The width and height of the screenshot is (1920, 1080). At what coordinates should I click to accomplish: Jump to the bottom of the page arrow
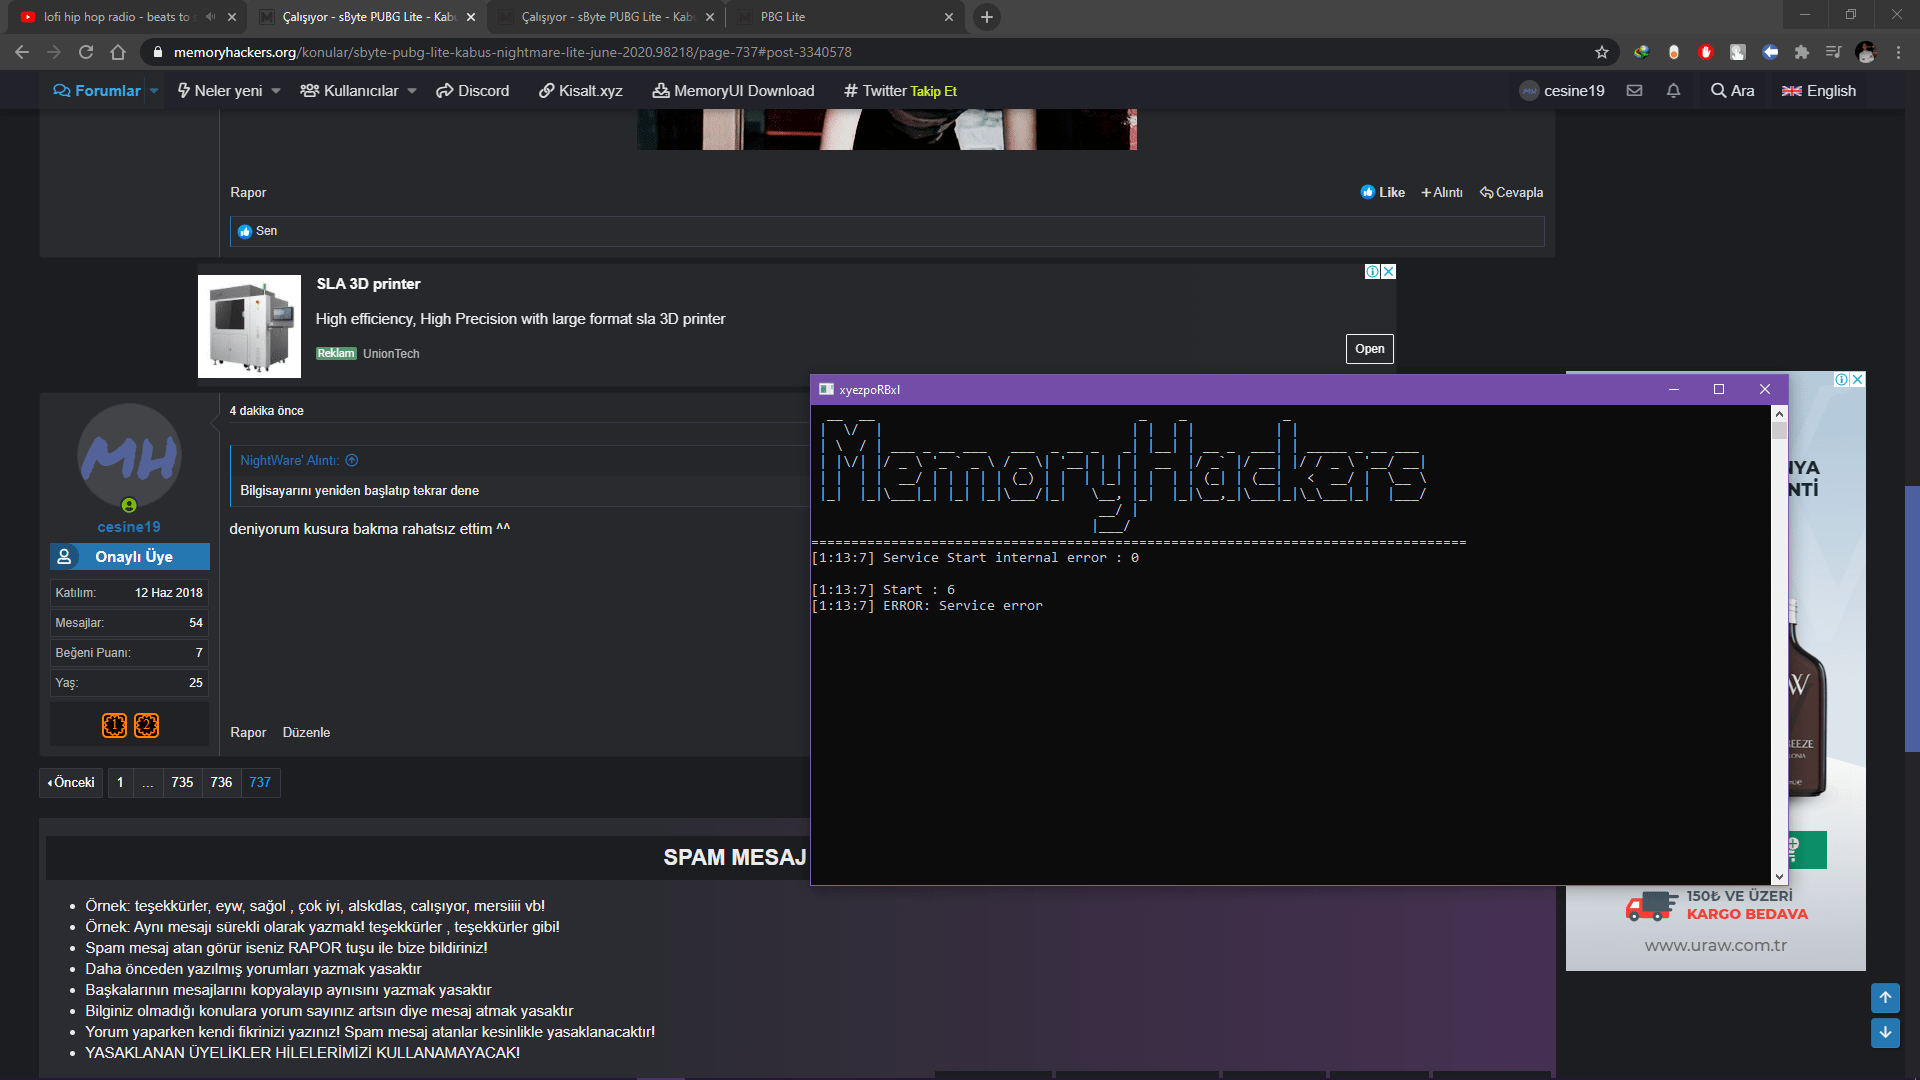tap(1885, 1032)
